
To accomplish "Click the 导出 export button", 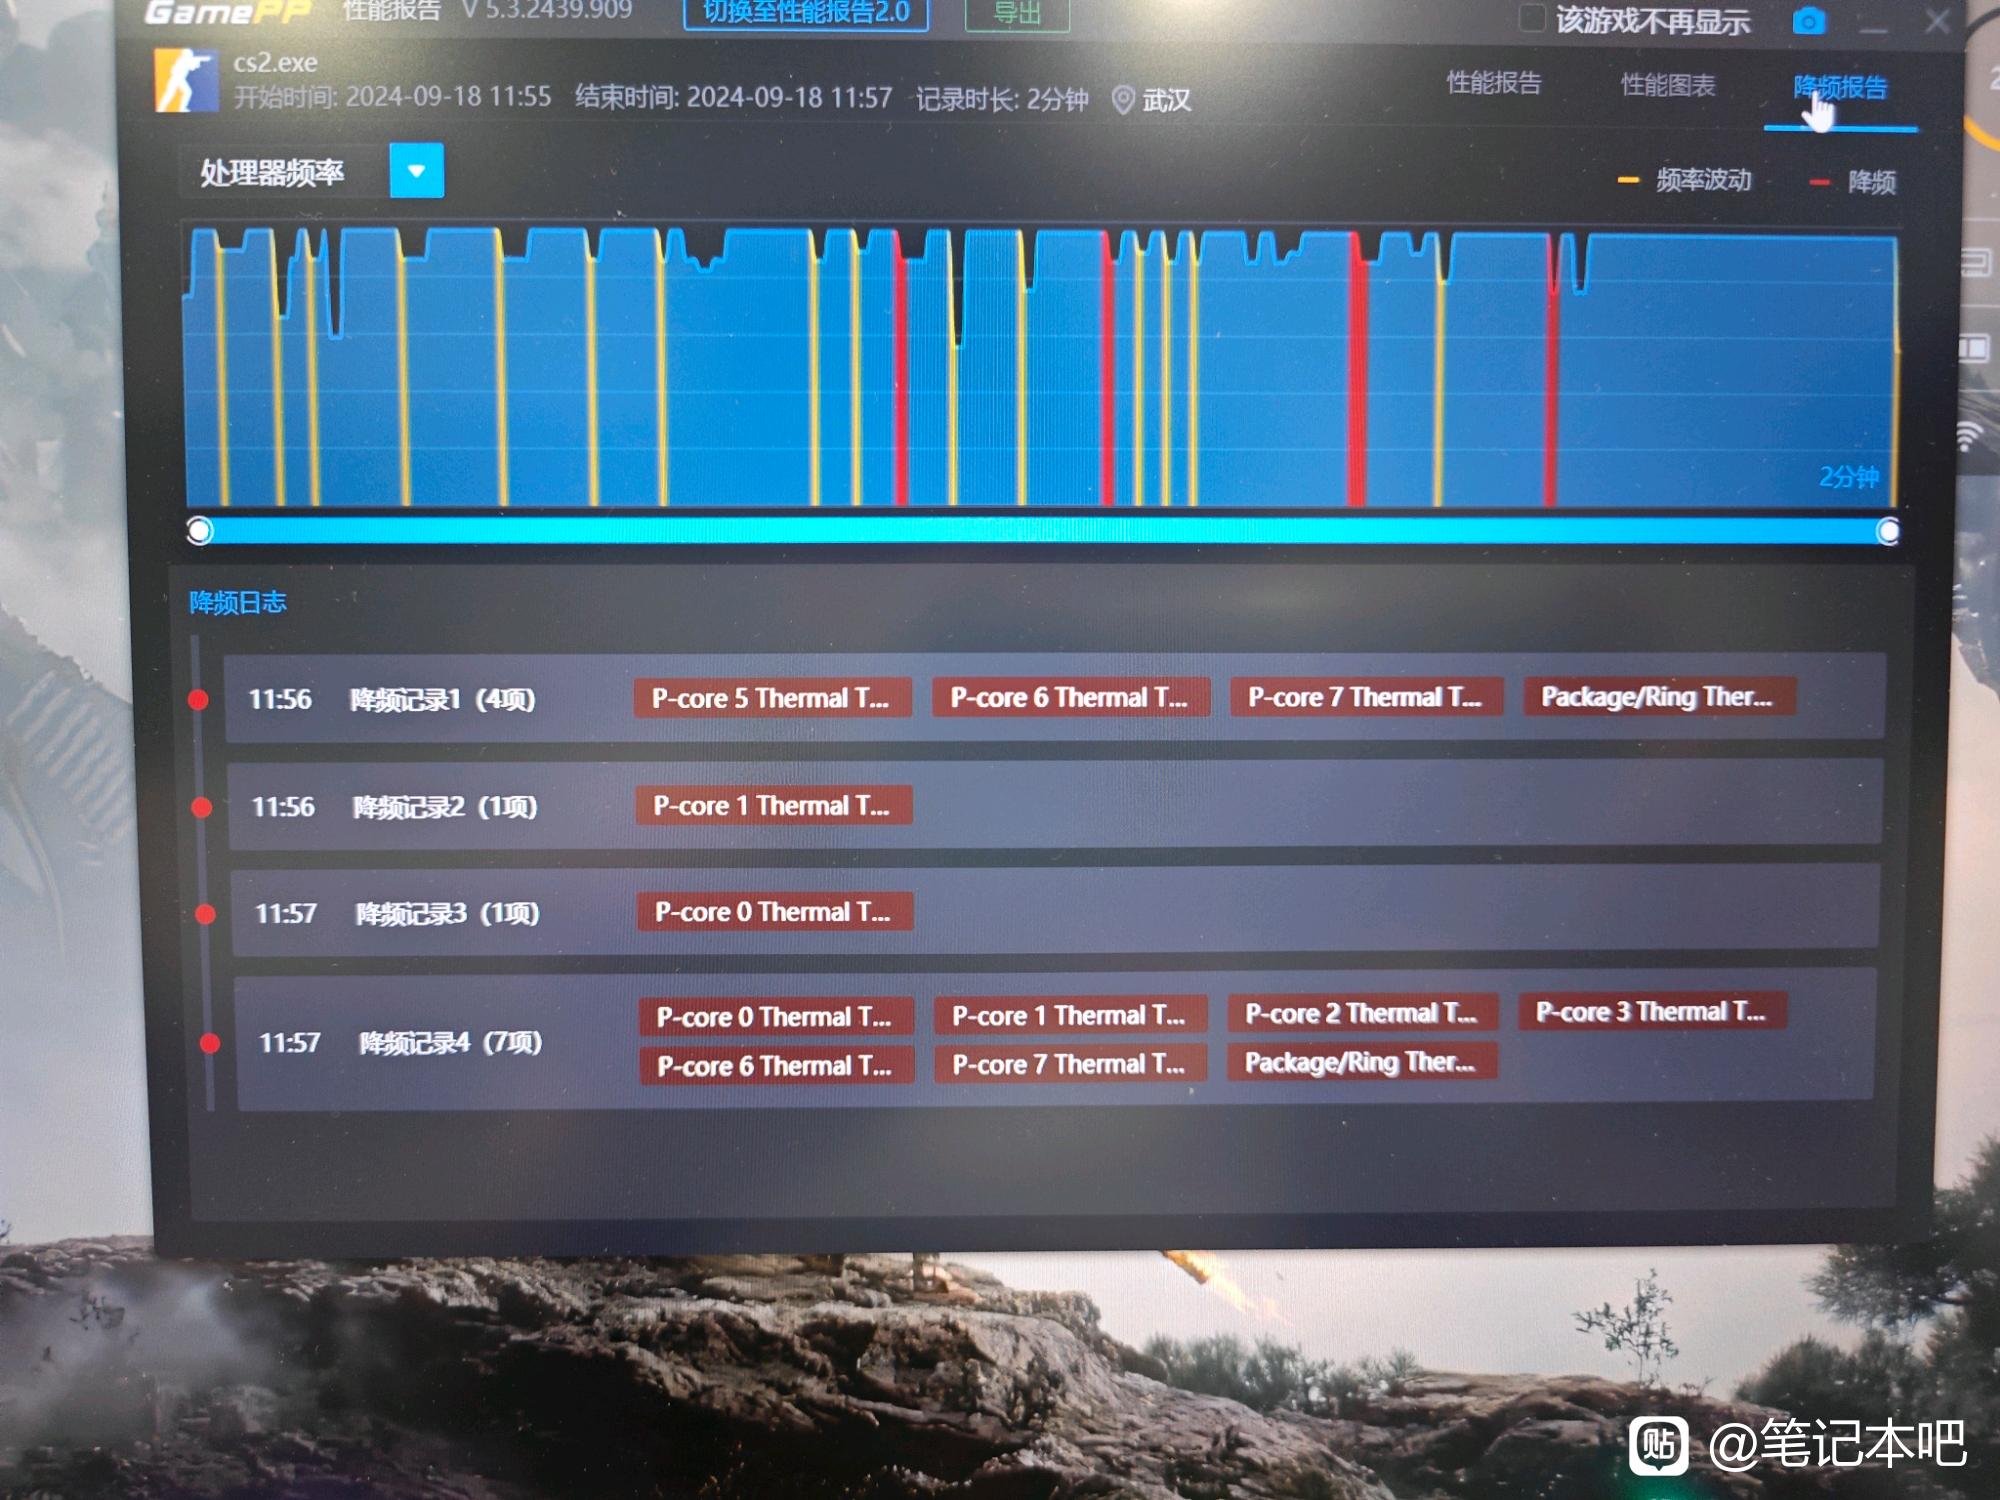I will (x=1017, y=14).
